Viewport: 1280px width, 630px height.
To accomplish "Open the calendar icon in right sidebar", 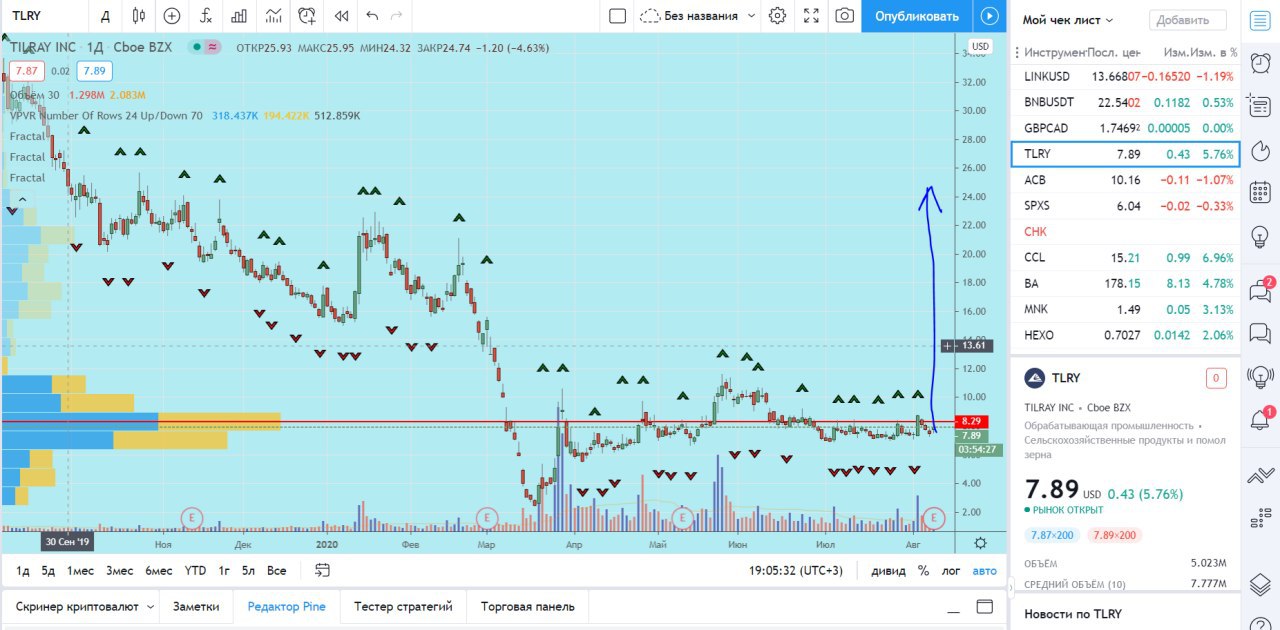I will [1260, 194].
